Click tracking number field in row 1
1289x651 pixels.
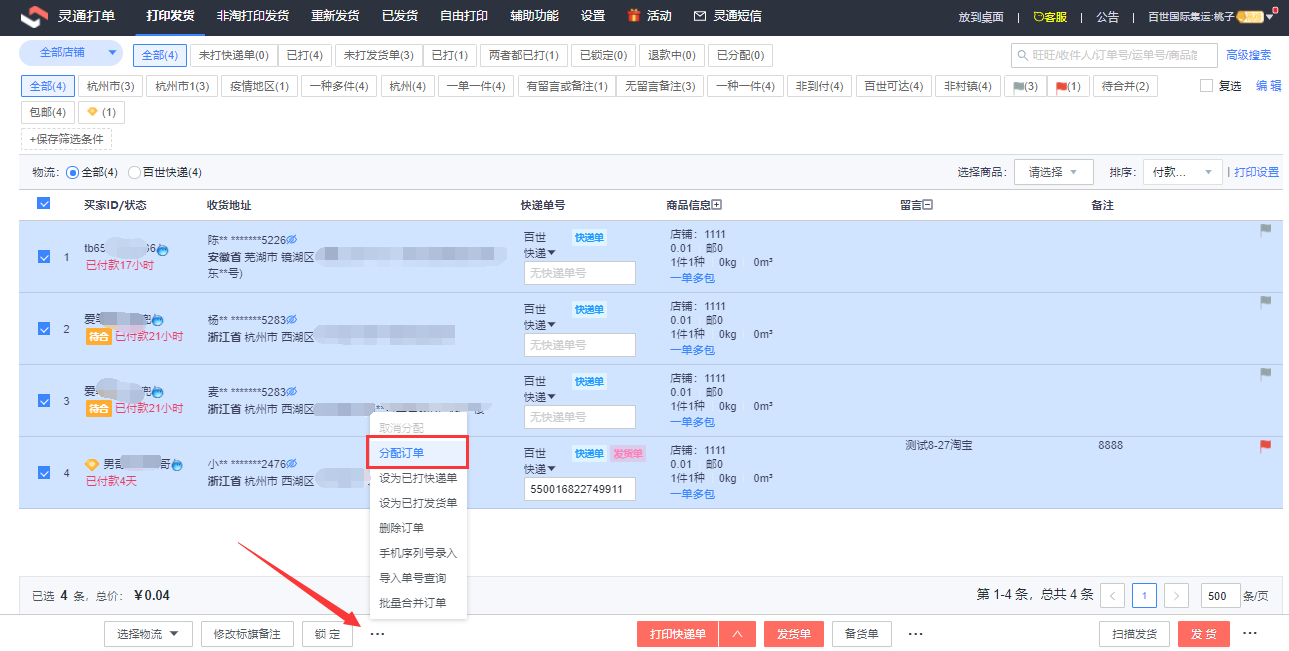tap(580, 273)
